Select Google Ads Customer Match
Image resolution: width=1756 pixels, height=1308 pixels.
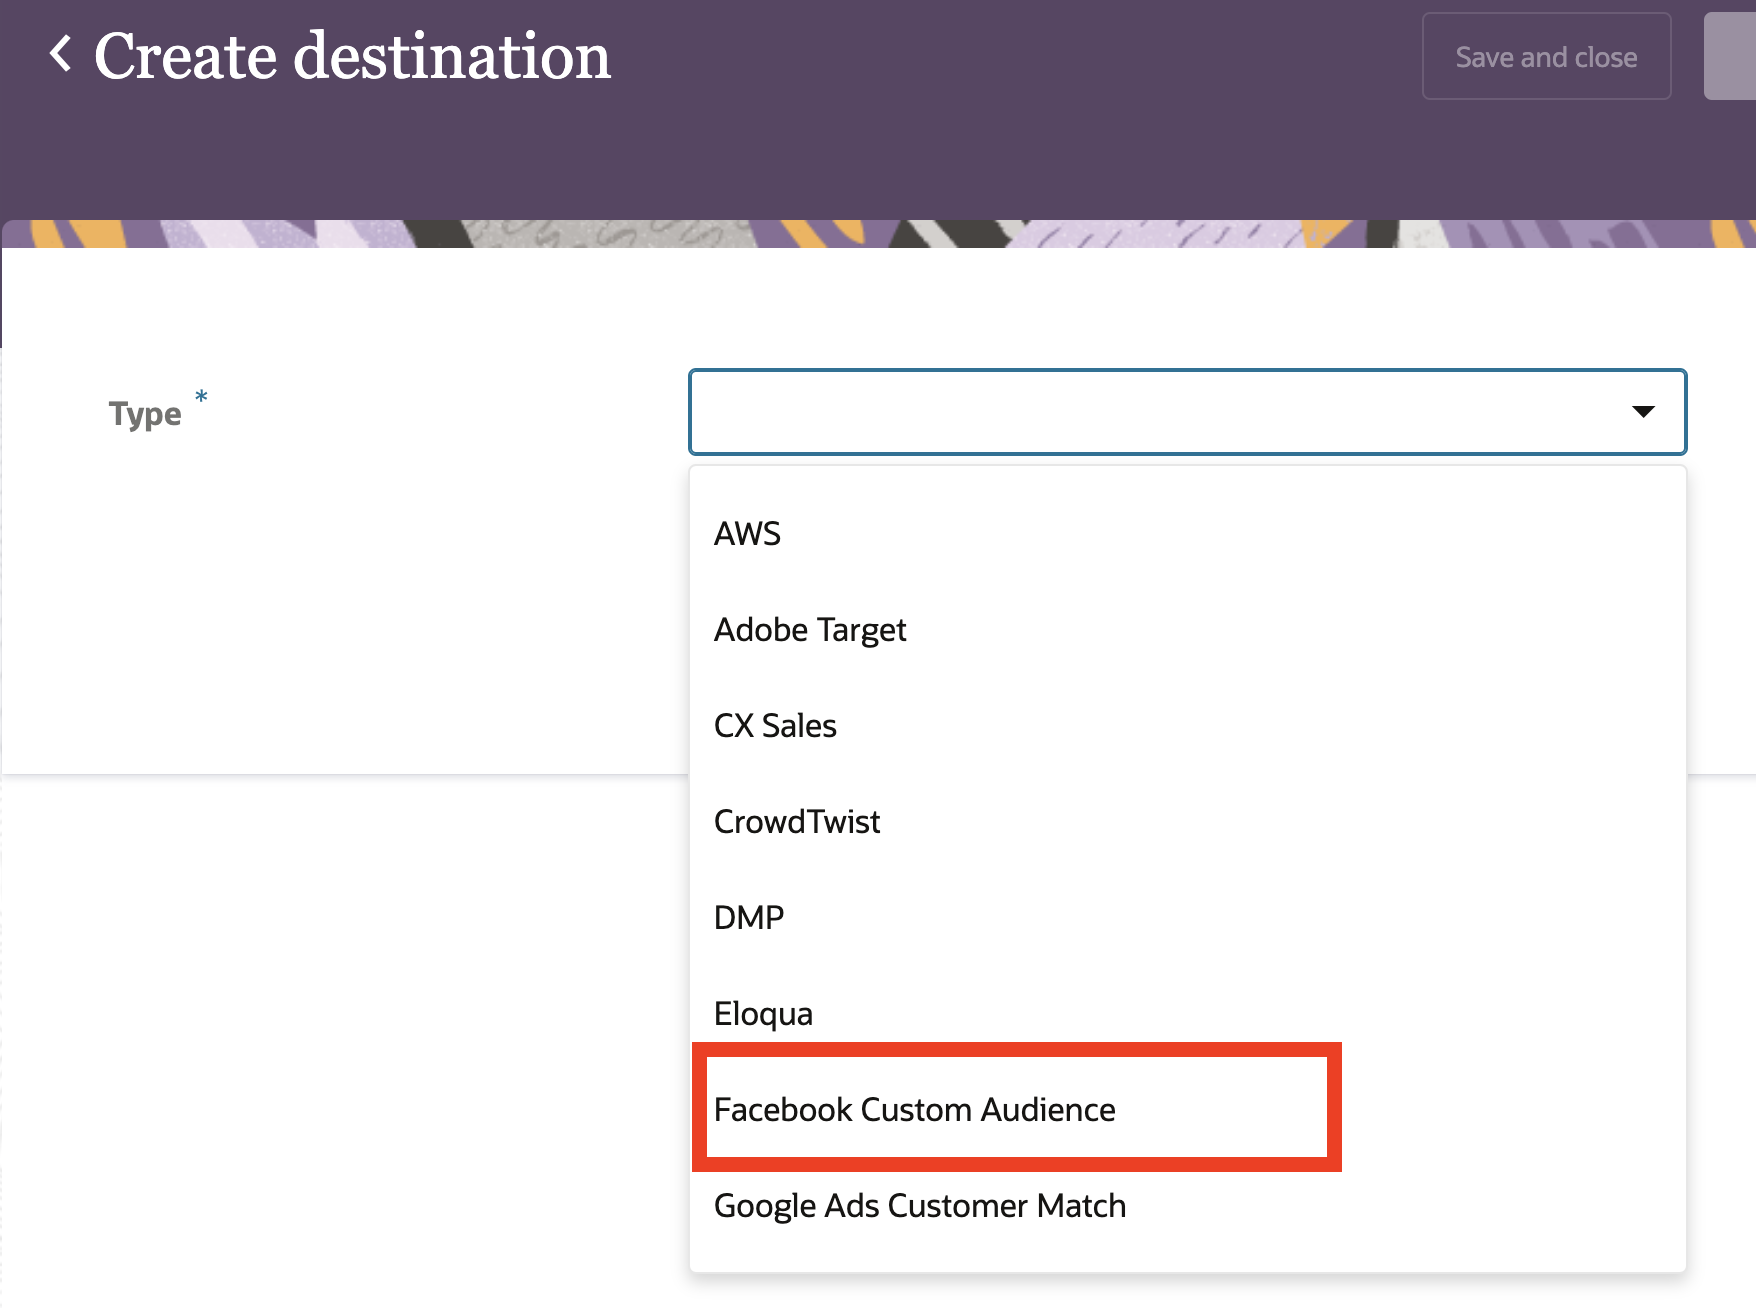coord(1187,1206)
